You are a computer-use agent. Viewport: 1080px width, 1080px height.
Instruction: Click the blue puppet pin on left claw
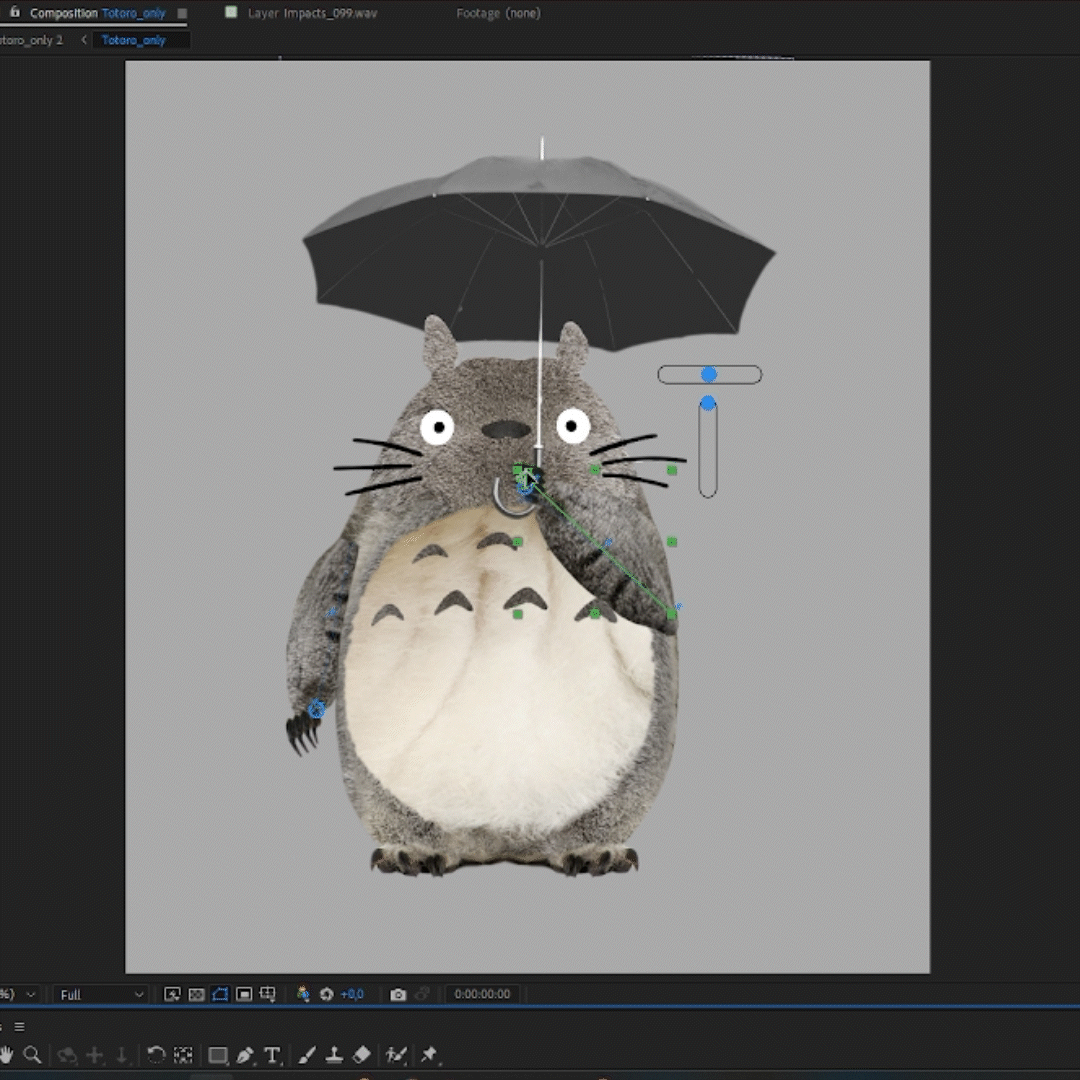tap(316, 709)
